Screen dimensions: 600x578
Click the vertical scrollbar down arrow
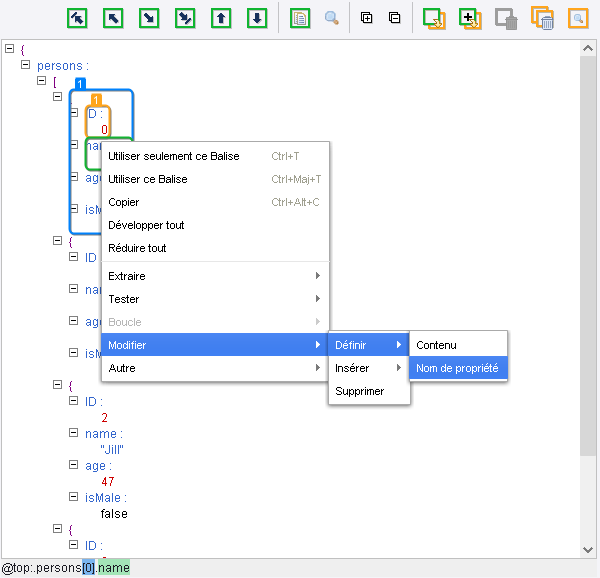click(x=589, y=551)
